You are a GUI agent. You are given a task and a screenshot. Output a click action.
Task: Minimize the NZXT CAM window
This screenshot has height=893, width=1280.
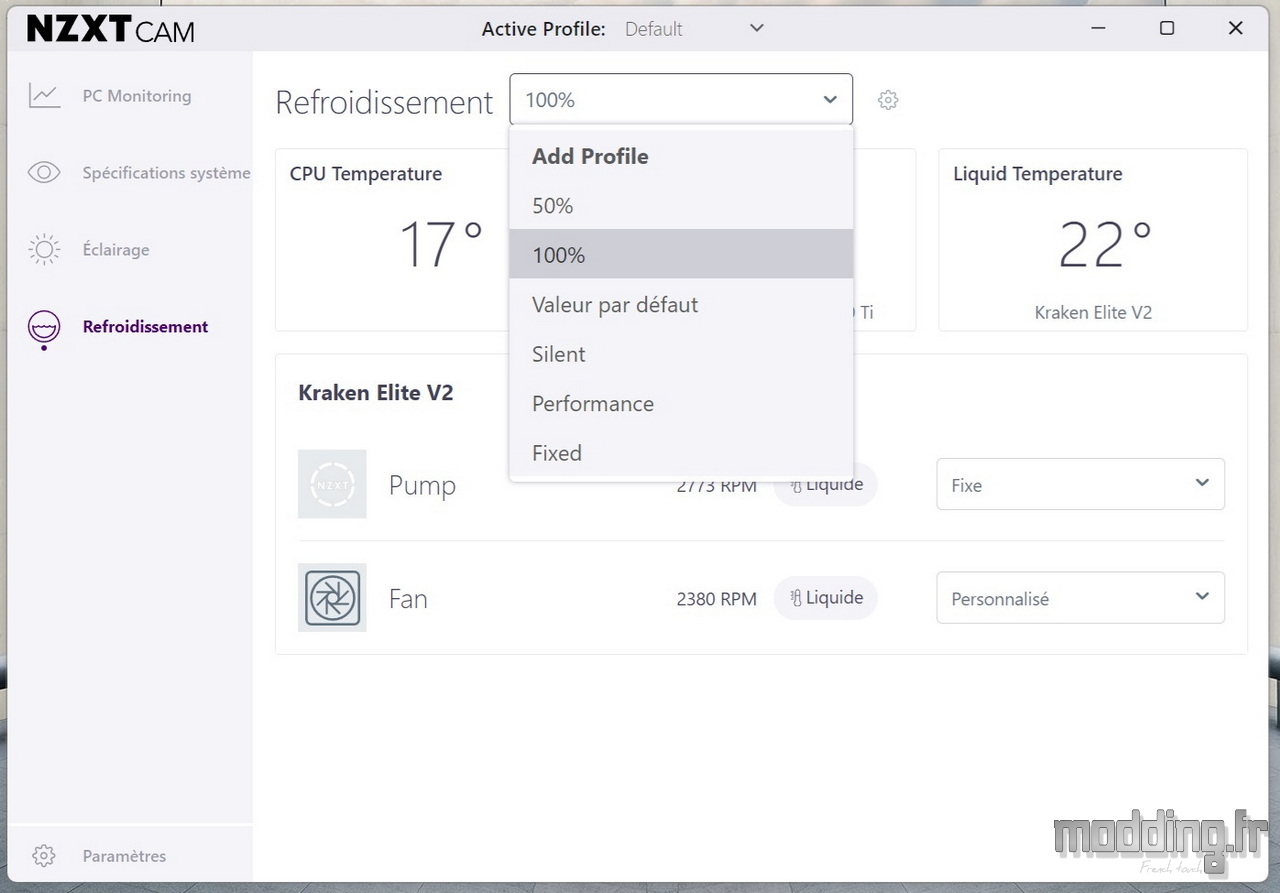(x=1098, y=28)
